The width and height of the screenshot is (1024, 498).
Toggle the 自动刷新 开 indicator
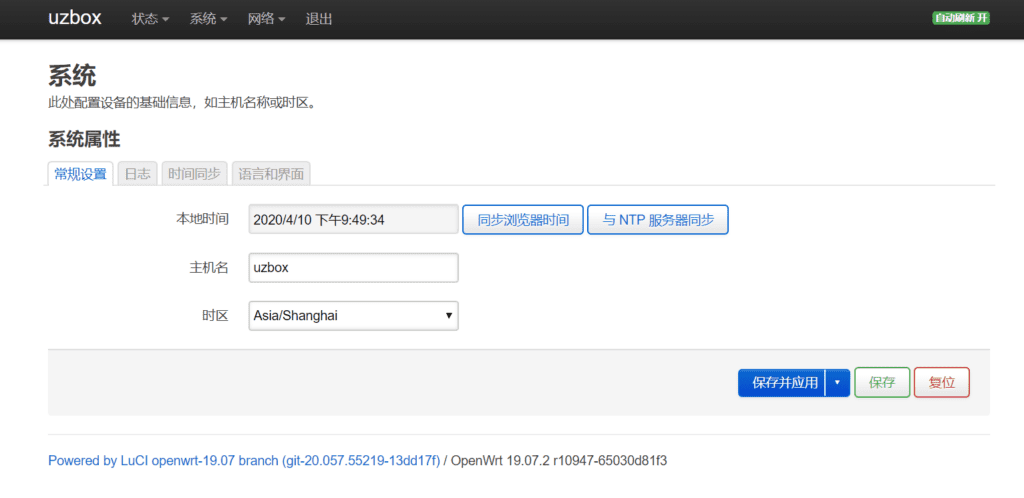pyautogui.click(x=960, y=18)
